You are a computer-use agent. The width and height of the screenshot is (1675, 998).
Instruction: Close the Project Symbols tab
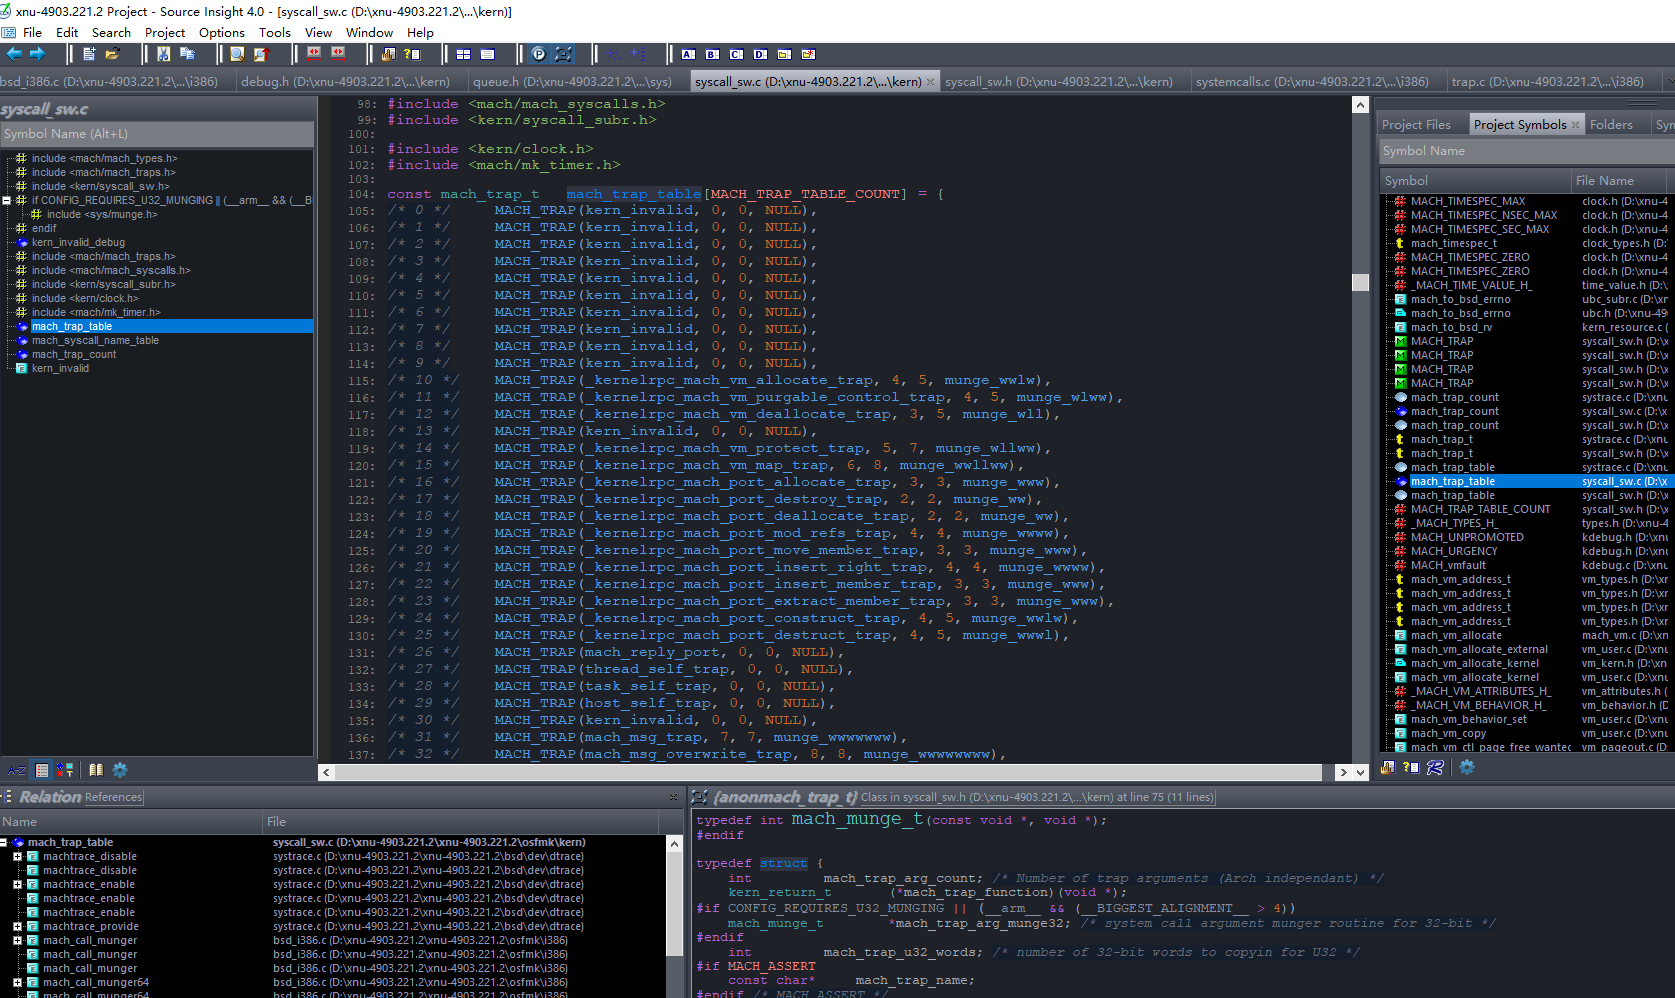point(1575,124)
